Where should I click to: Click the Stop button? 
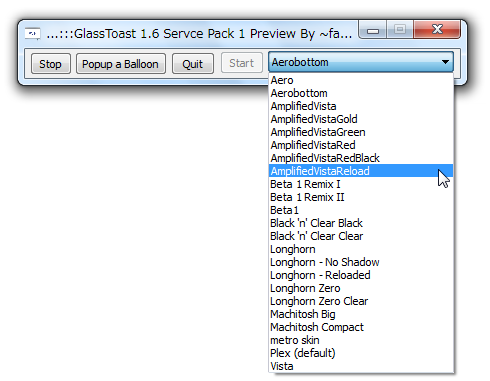pos(51,64)
